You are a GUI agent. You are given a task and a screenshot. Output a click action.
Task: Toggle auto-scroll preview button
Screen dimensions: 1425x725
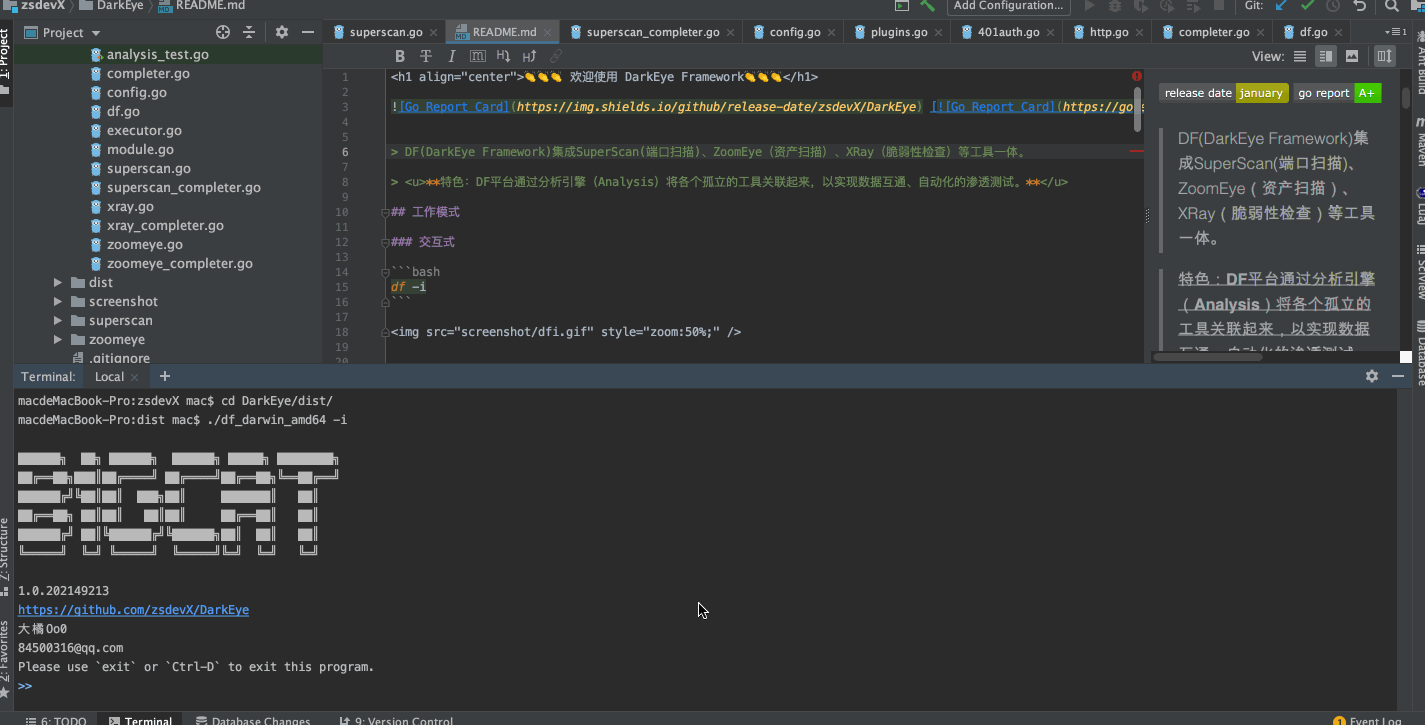point(1385,56)
